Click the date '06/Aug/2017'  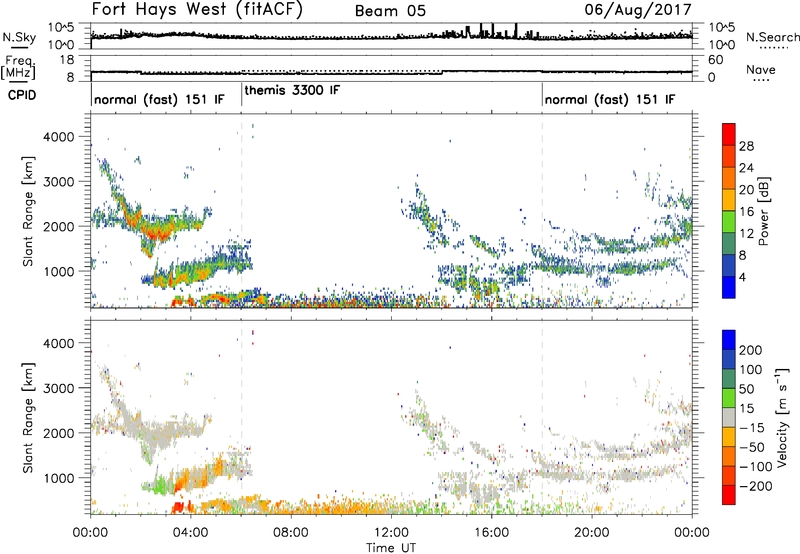click(x=638, y=10)
